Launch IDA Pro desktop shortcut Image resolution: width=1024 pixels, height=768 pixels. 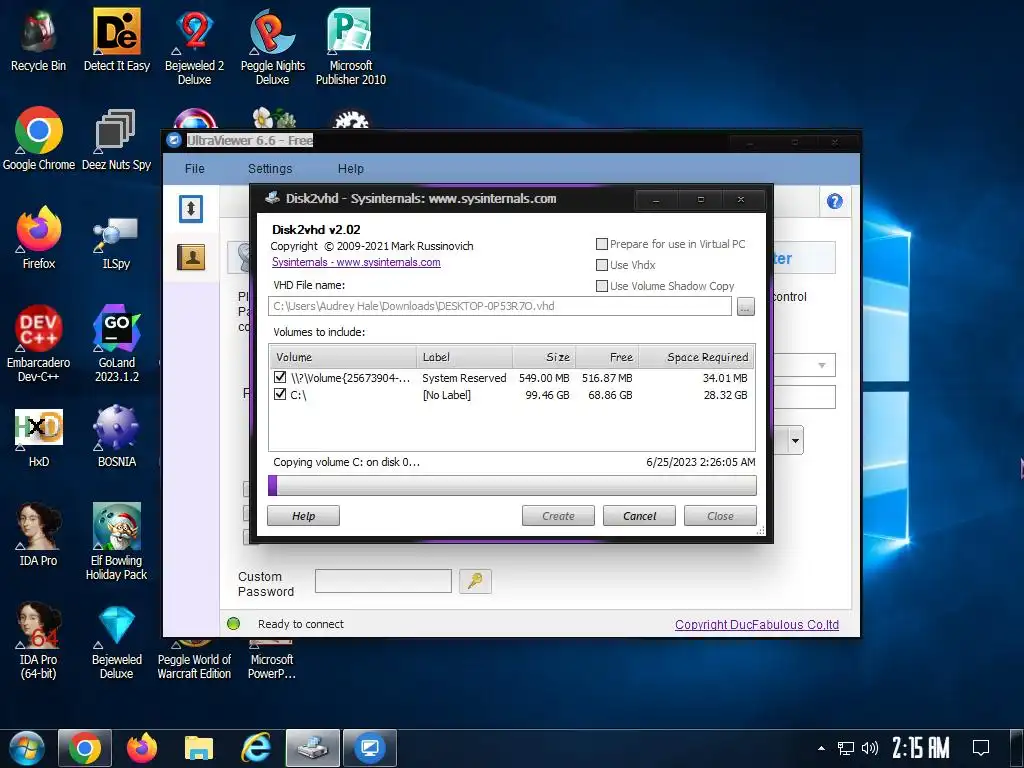(39, 534)
